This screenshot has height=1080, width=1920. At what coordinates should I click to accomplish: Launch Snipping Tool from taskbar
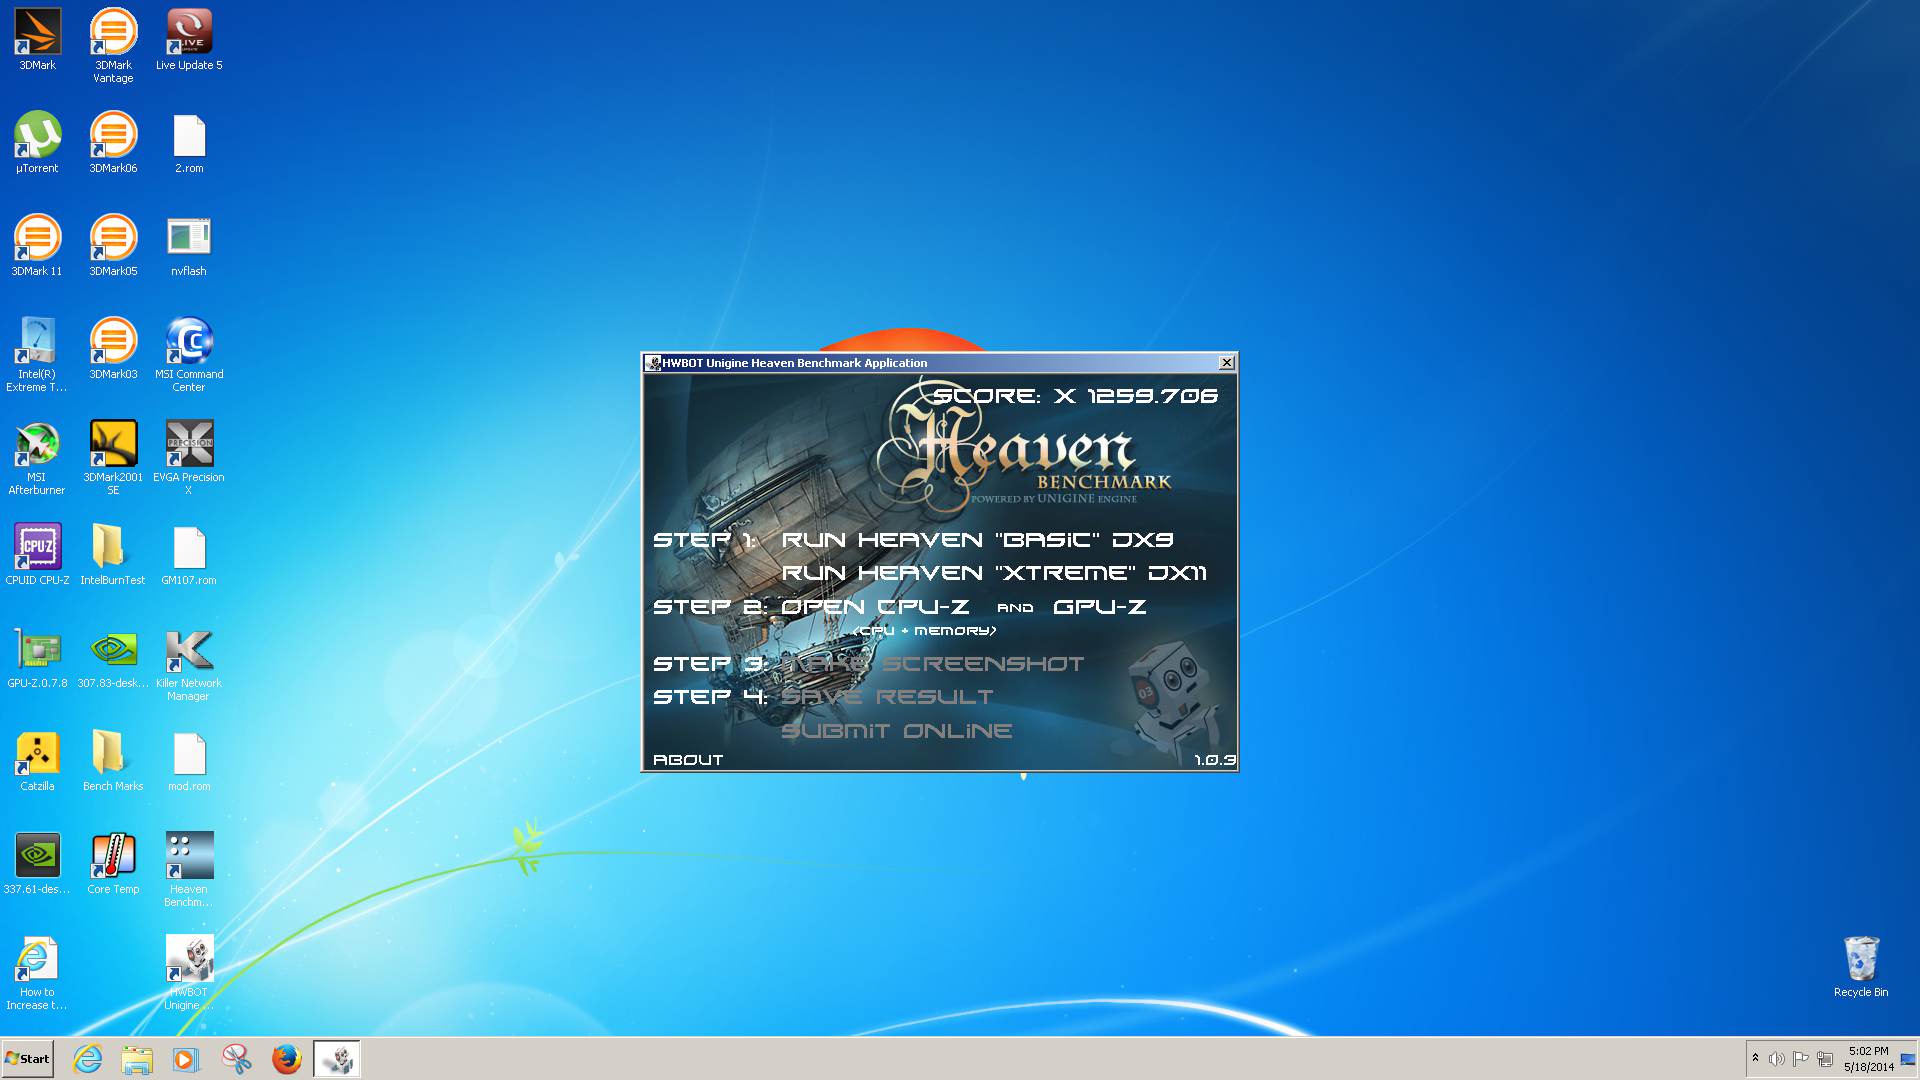[x=237, y=1059]
